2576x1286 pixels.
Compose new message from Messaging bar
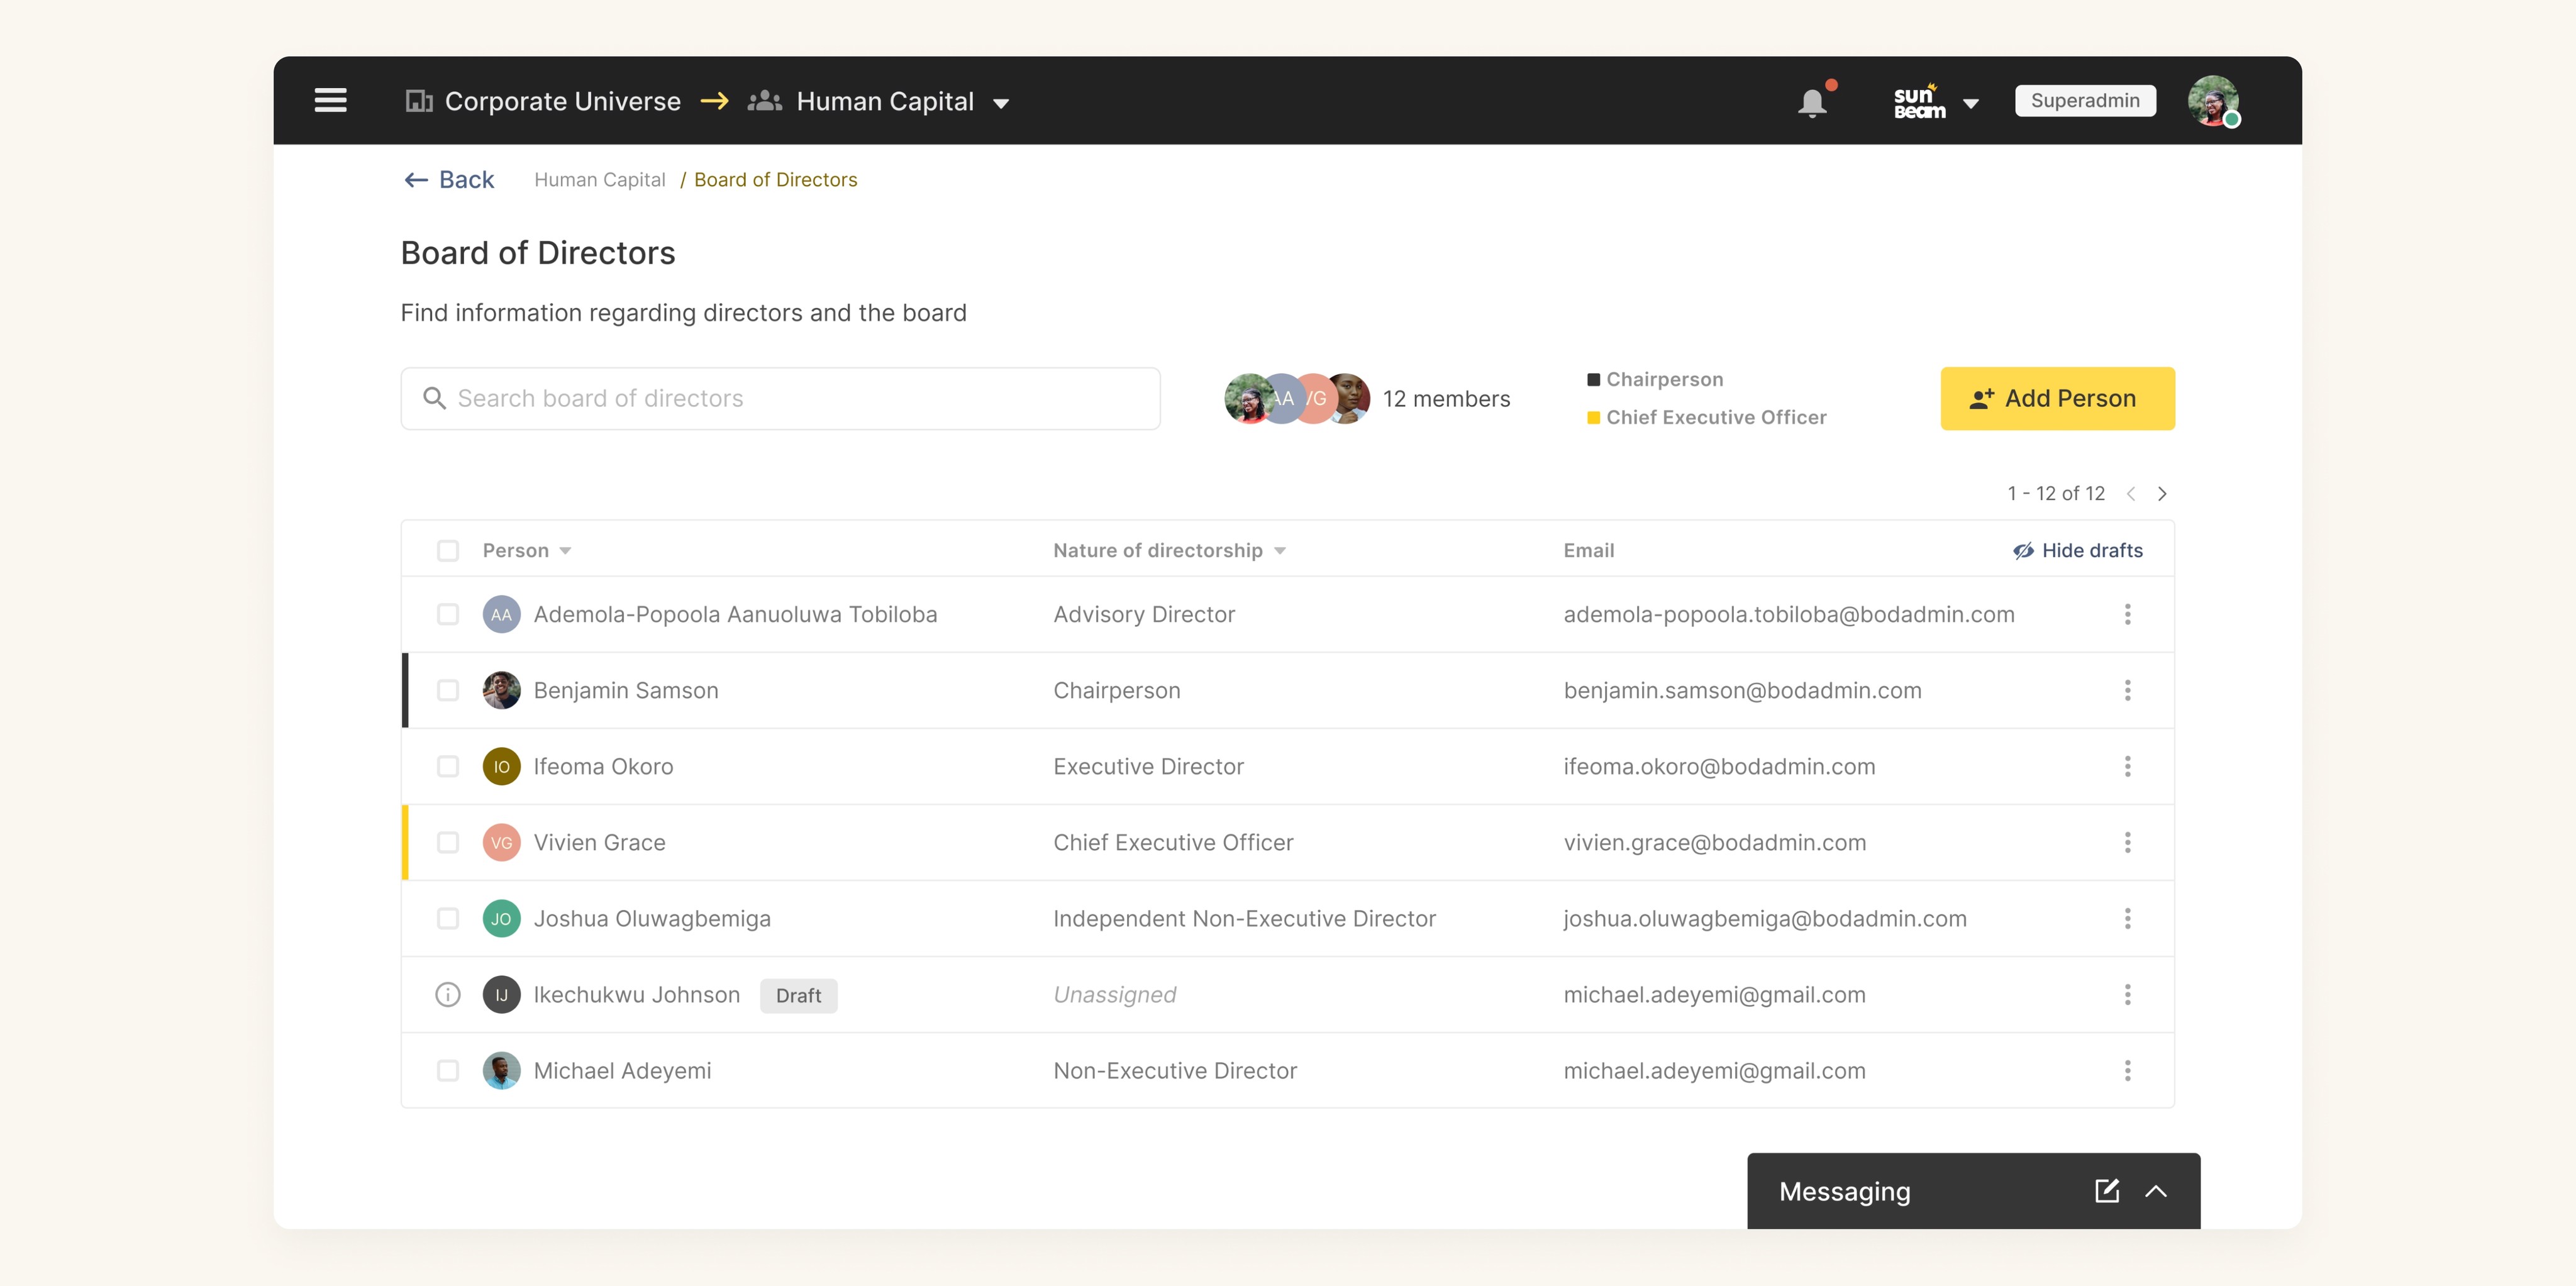click(2106, 1190)
